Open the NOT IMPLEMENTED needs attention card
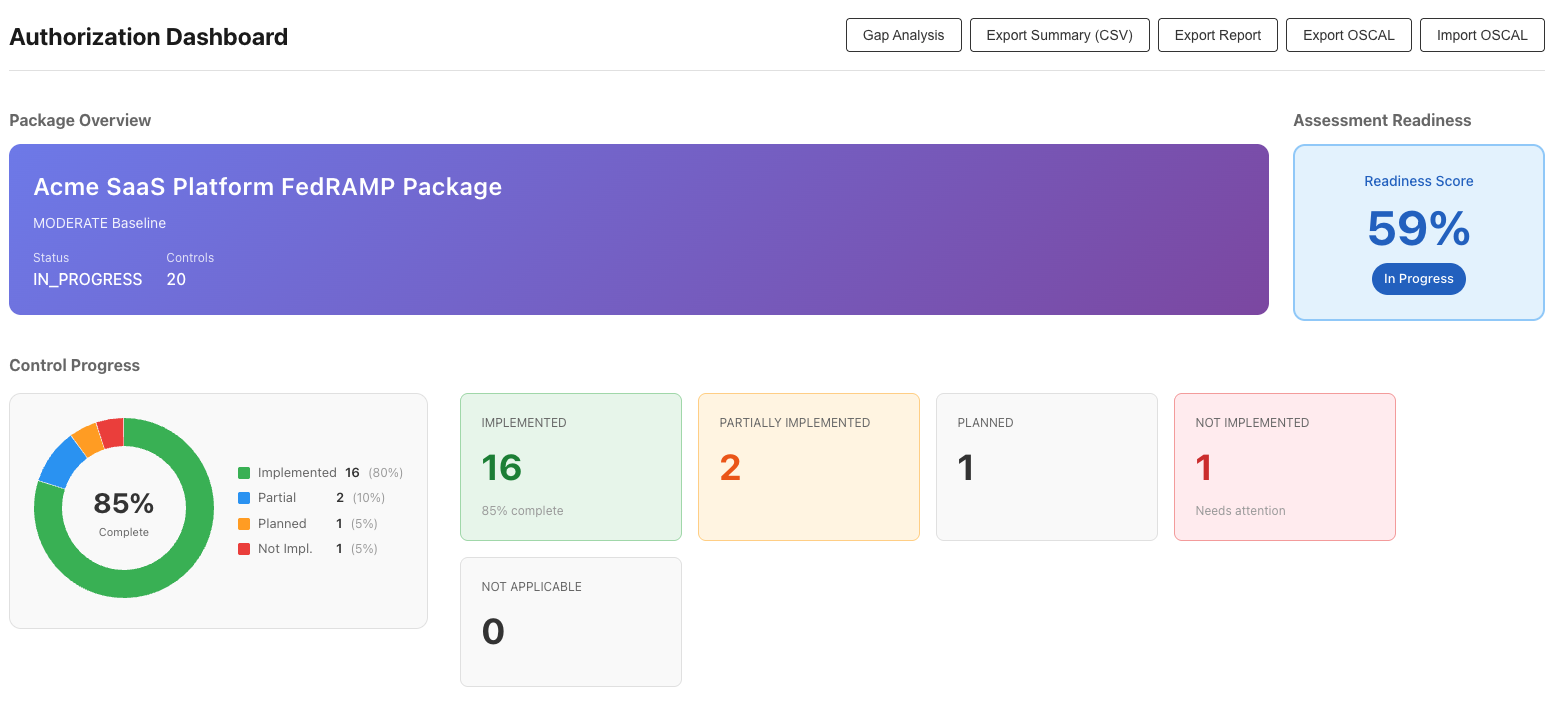The width and height of the screenshot is (1559, 709). coord(1284,466)
